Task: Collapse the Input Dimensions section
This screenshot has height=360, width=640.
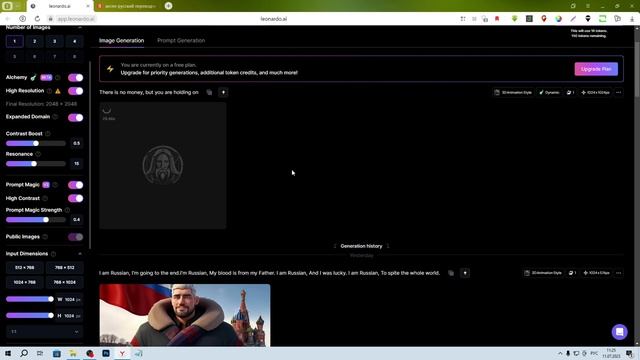Action: pyautogui.click(x=80, y=254)
